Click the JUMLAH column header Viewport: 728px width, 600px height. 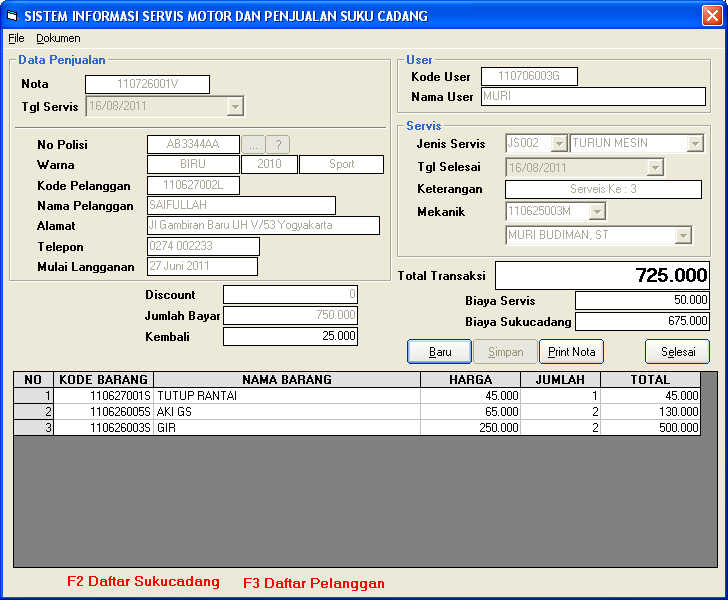click(560, 379)
